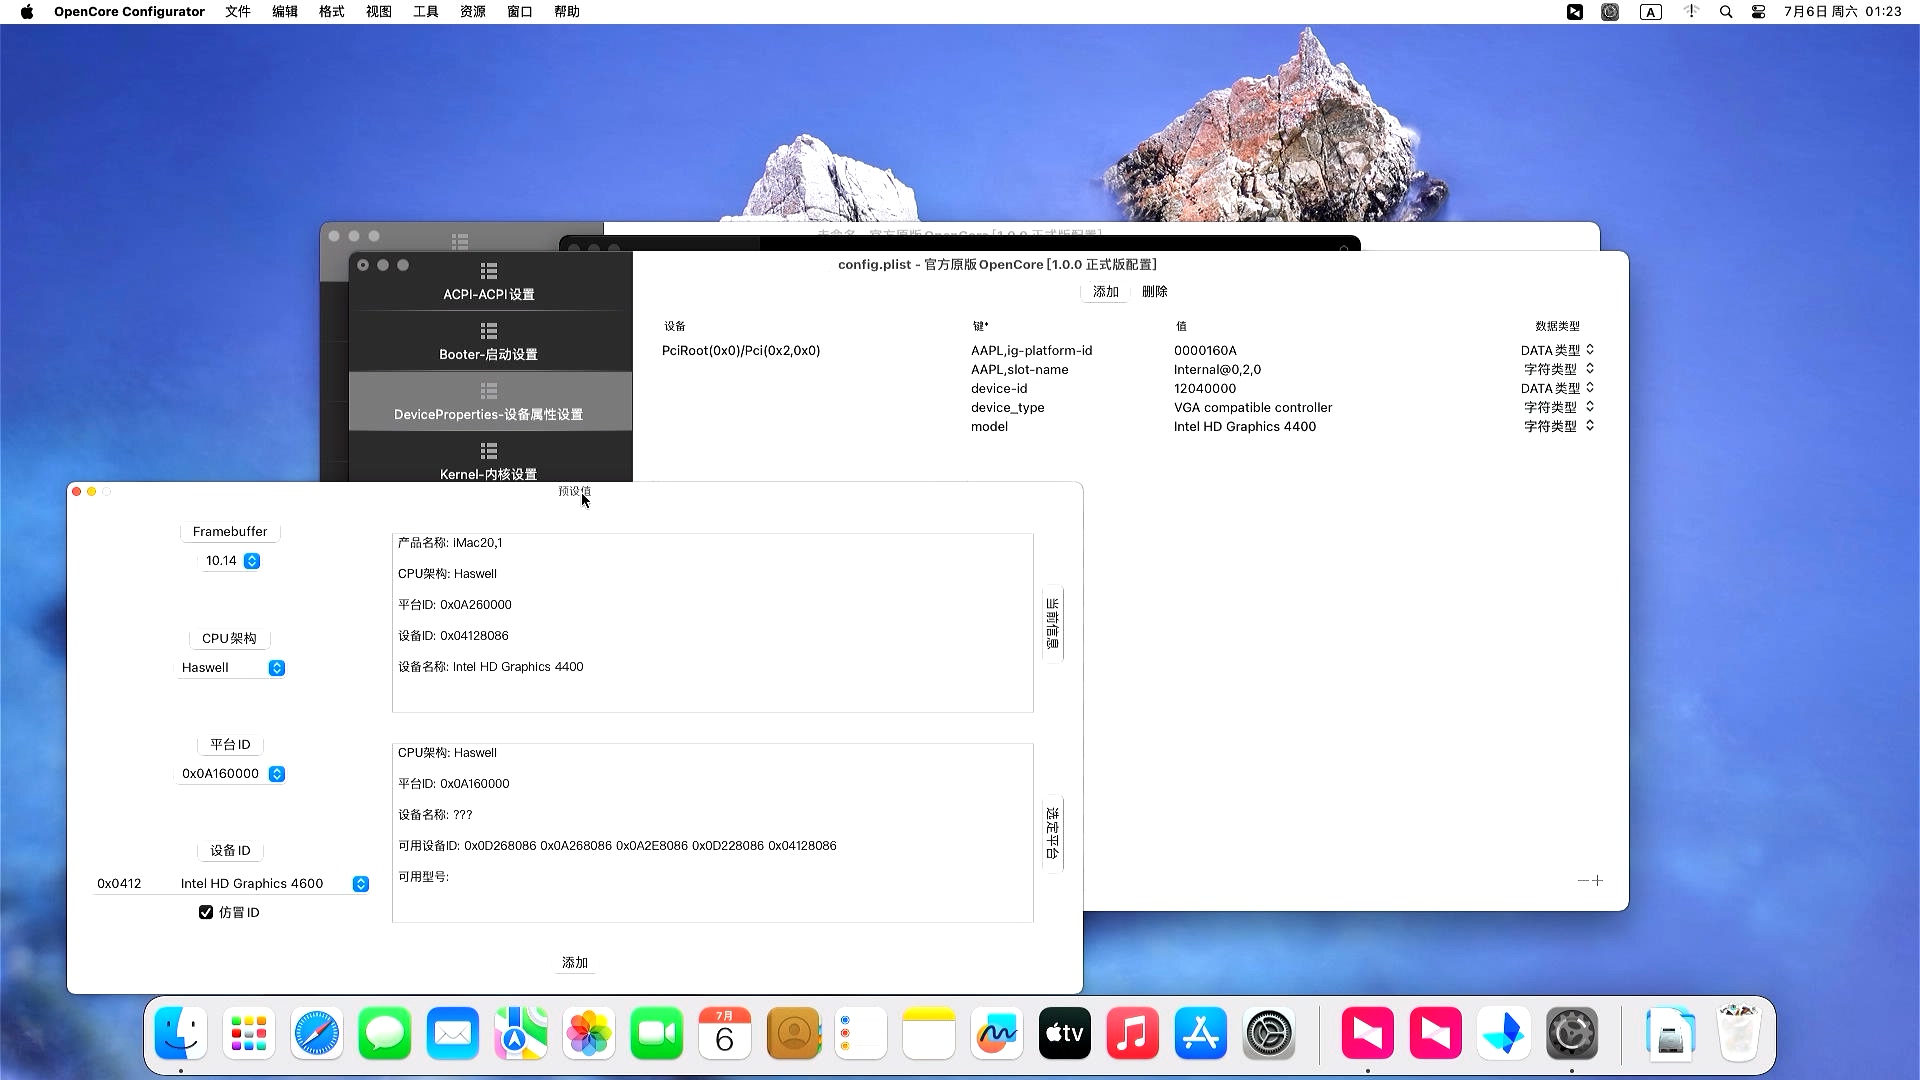Open CPU架构 Haswell dropdown
The image size is (1920, 1080).
[x=232, y=668]
